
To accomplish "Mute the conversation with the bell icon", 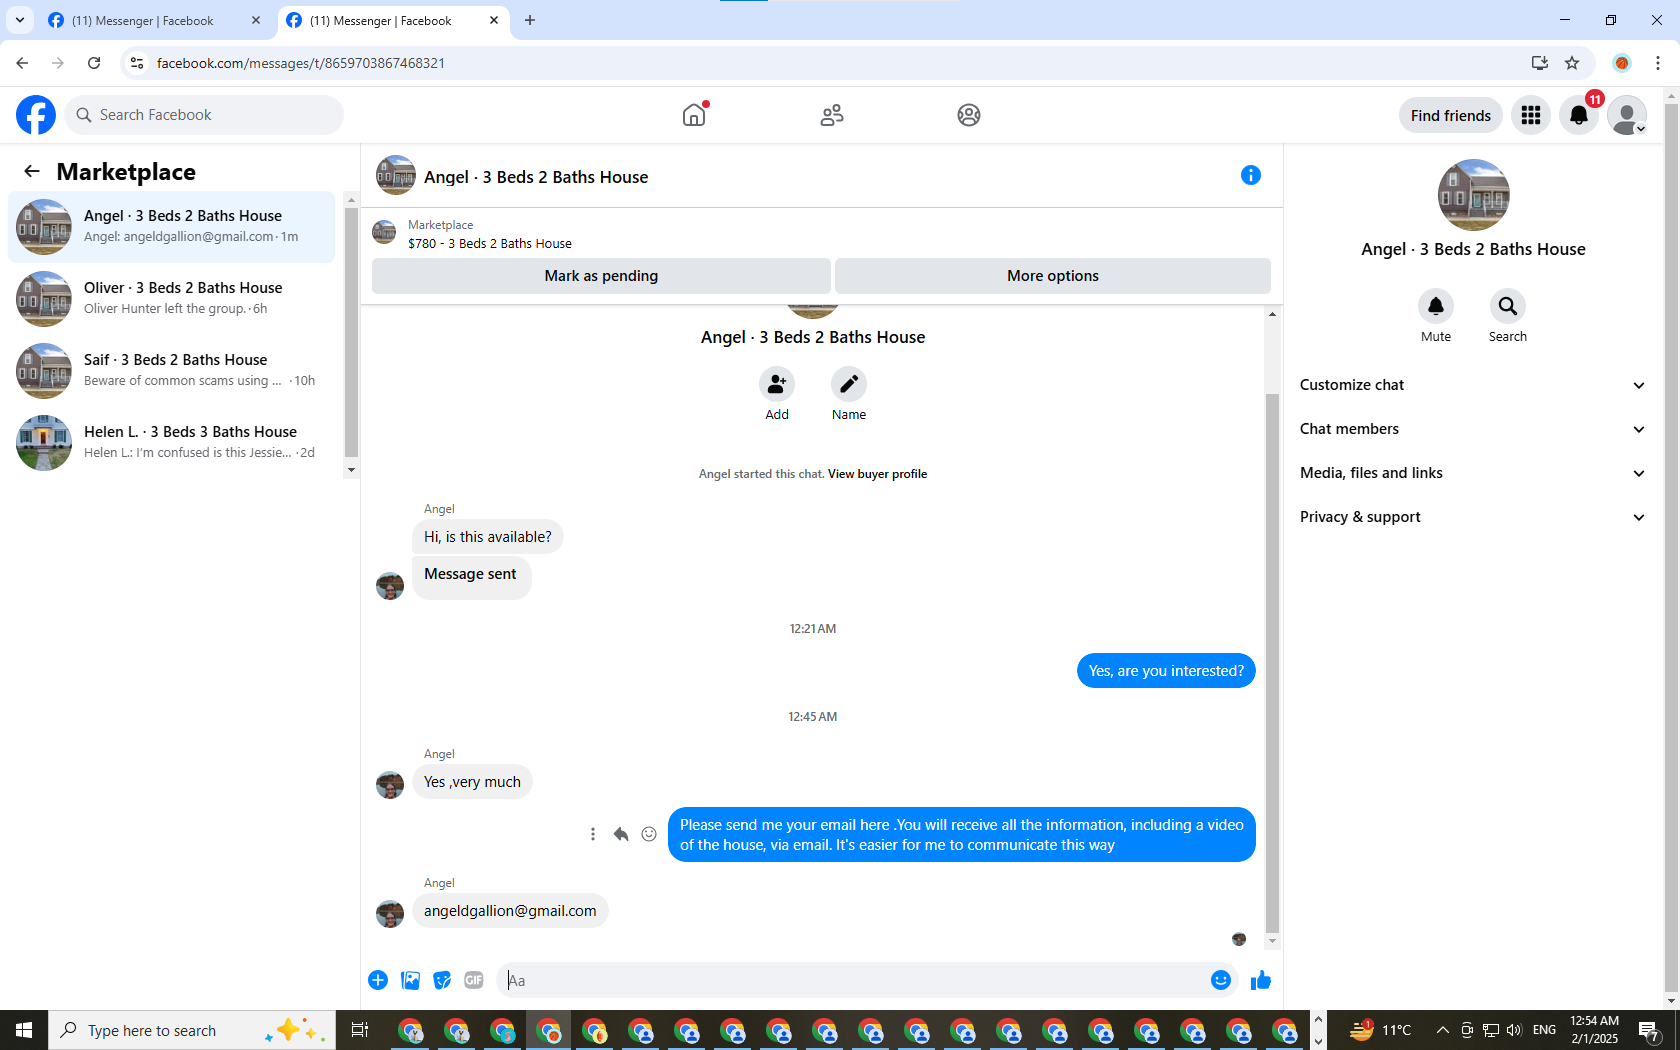I will 1436,306.
